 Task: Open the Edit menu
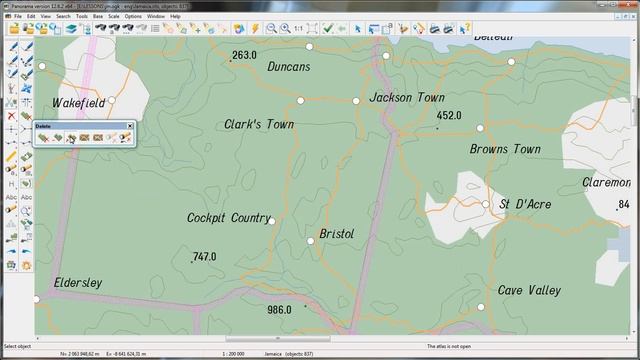[x=31, y=16]
